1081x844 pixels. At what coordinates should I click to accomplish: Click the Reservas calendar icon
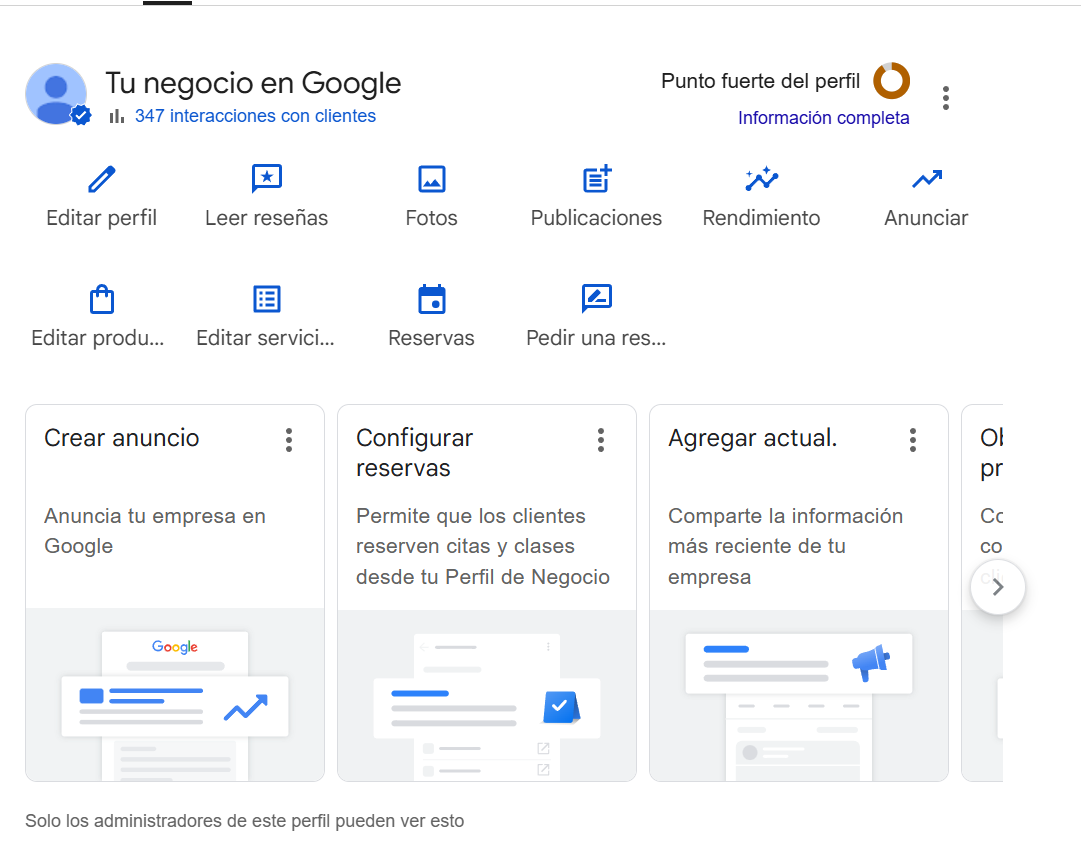click(431, 300)
